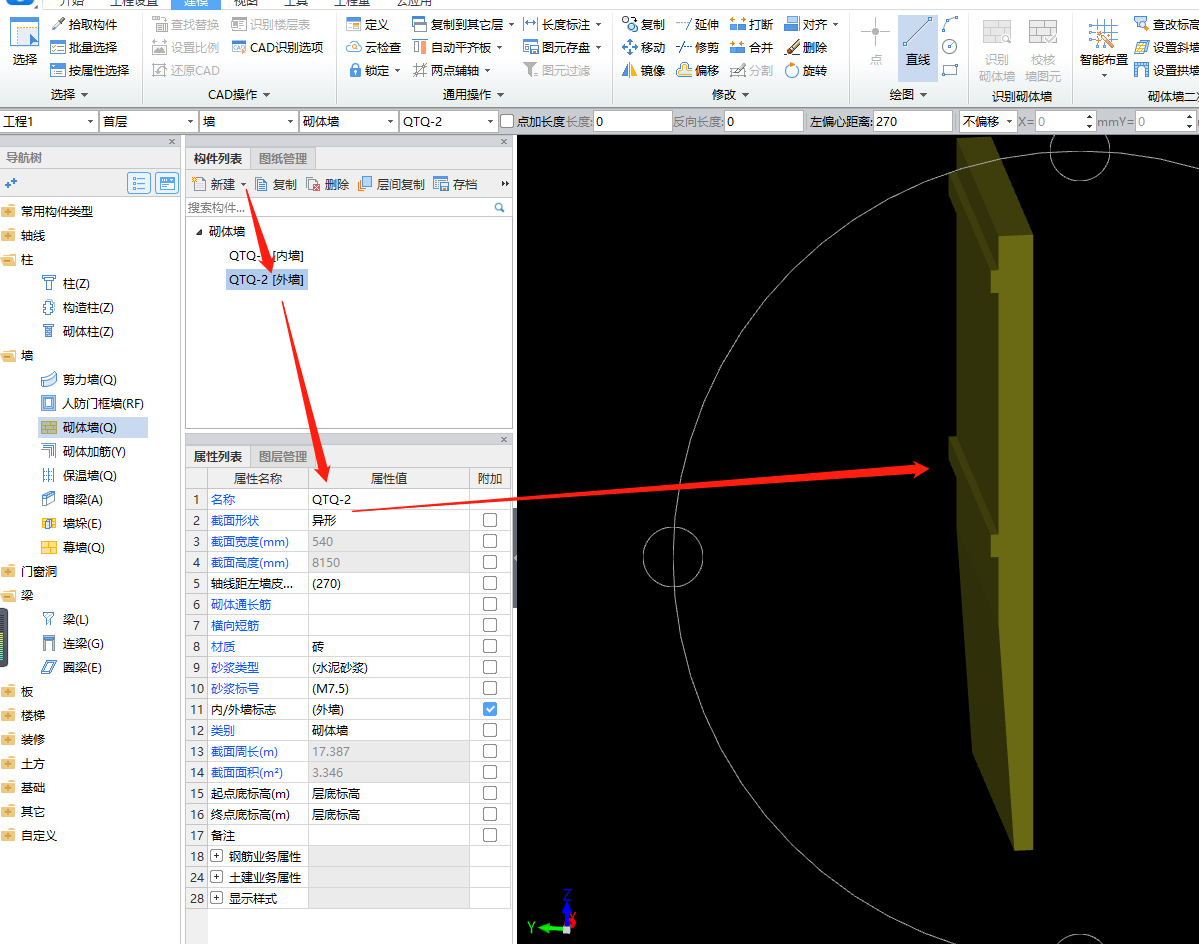Screen dimensions: 1199x944
Task: Click the 左偏心距离 input field
Action: pyautogui.click(x=912, y=122)
